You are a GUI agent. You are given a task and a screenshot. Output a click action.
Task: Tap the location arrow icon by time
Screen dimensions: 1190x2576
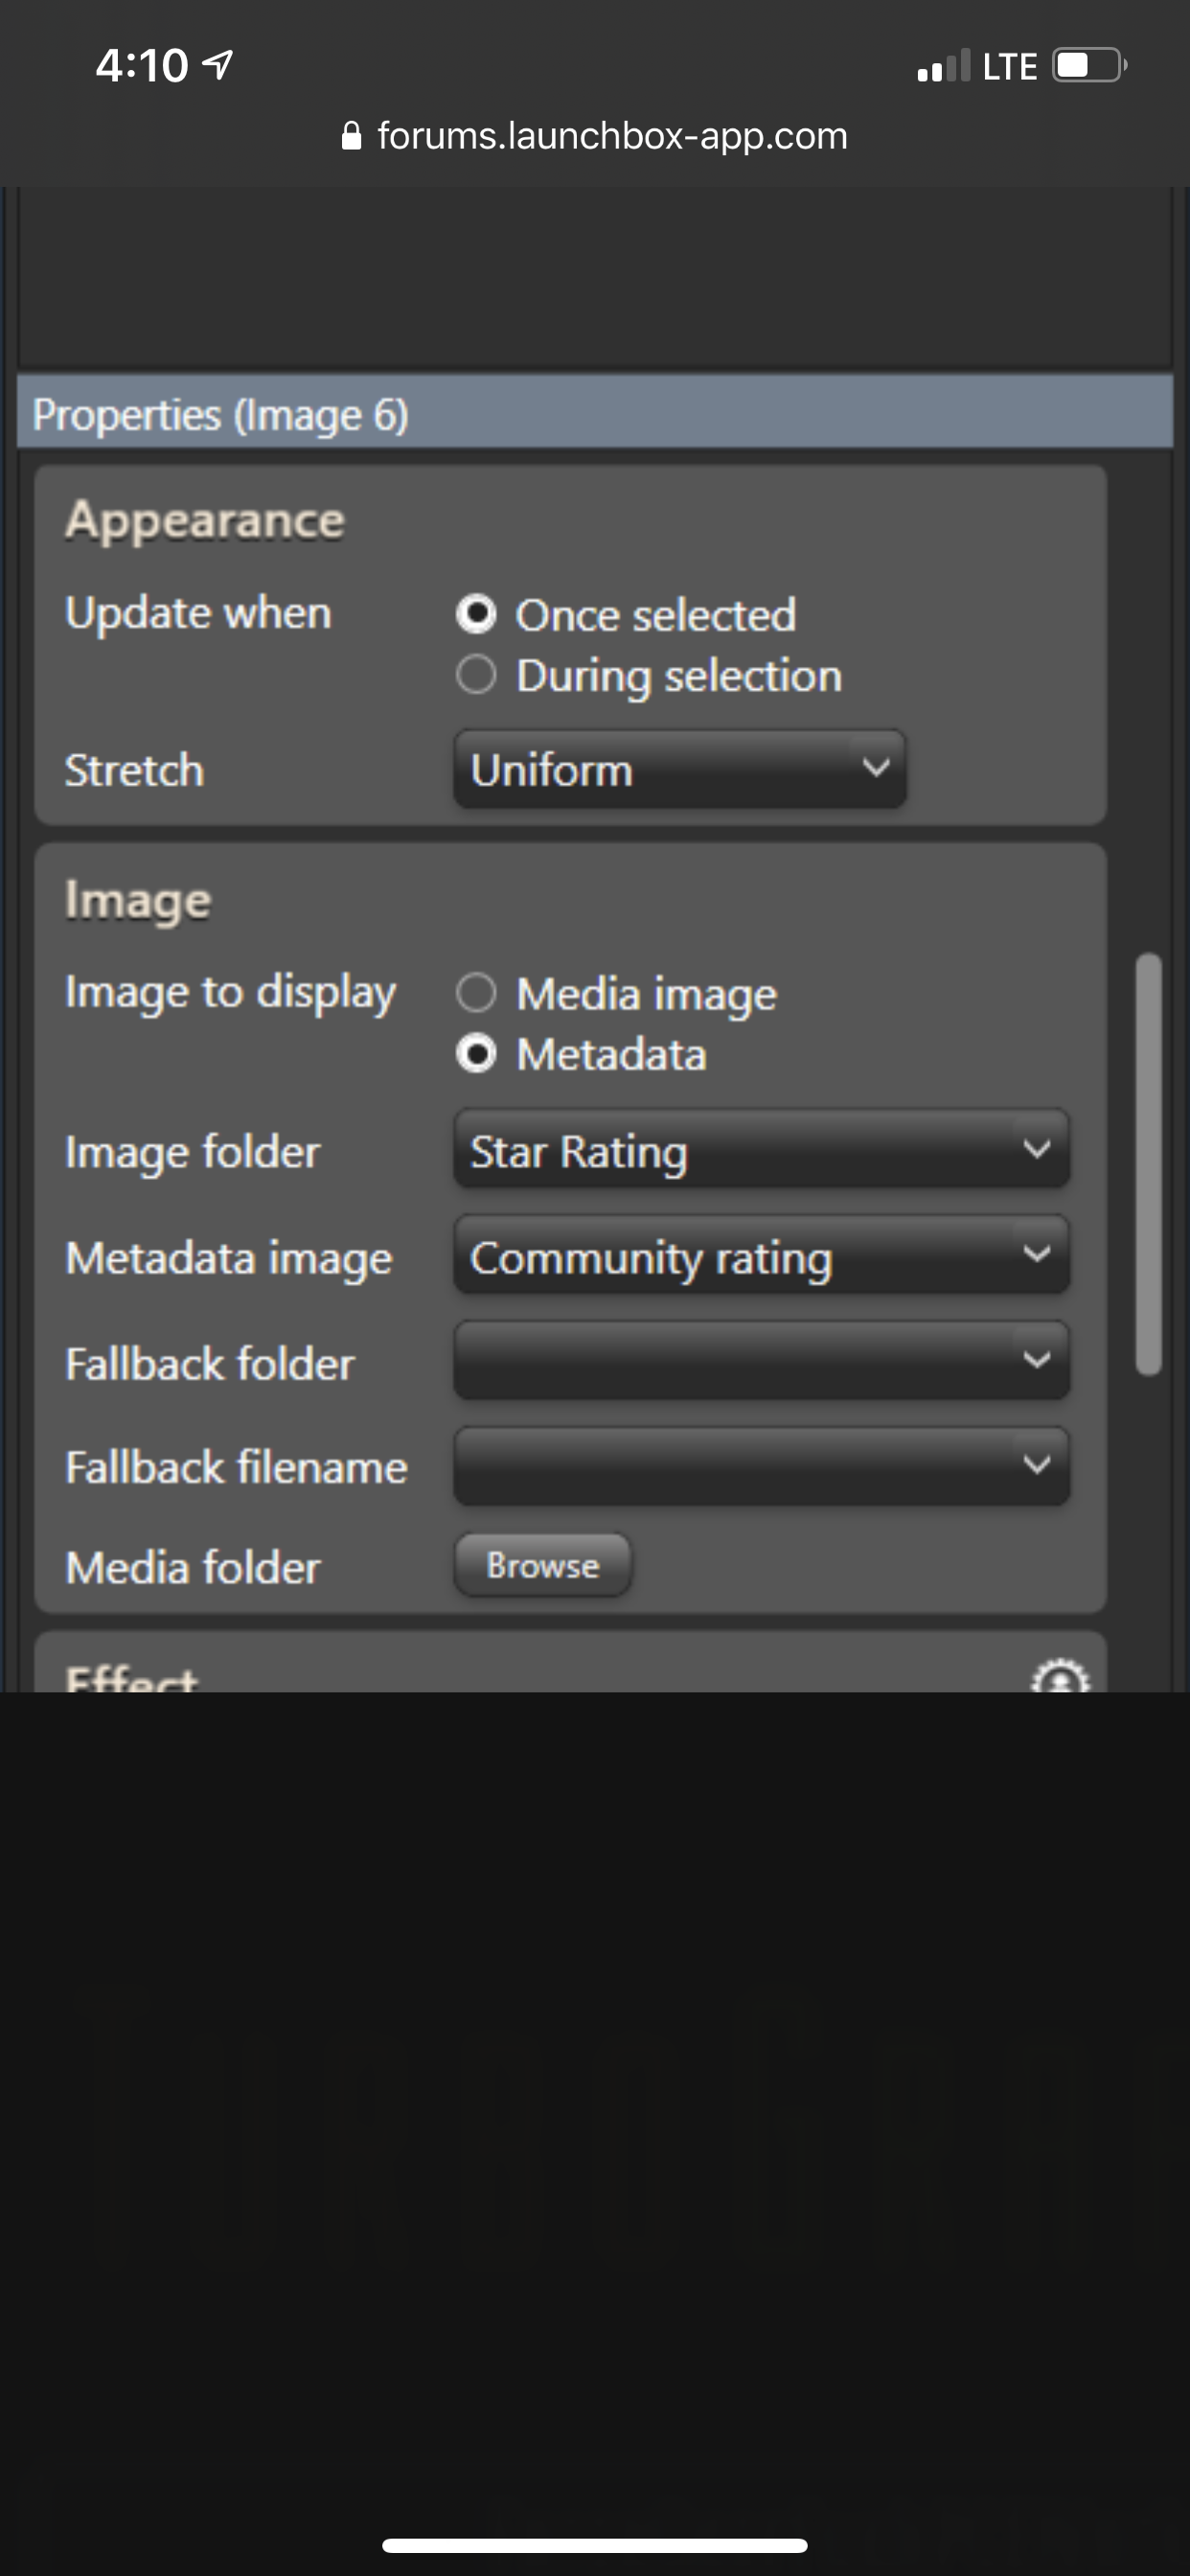tap(218, 65)
